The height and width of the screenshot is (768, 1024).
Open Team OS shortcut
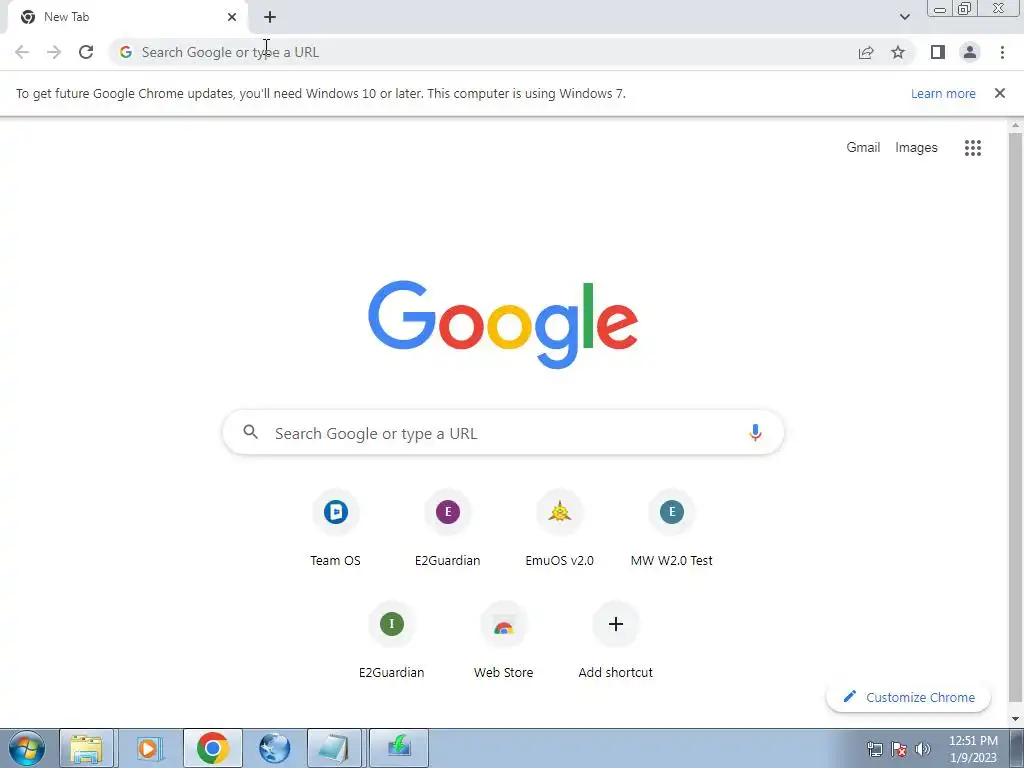pos(336,528)
